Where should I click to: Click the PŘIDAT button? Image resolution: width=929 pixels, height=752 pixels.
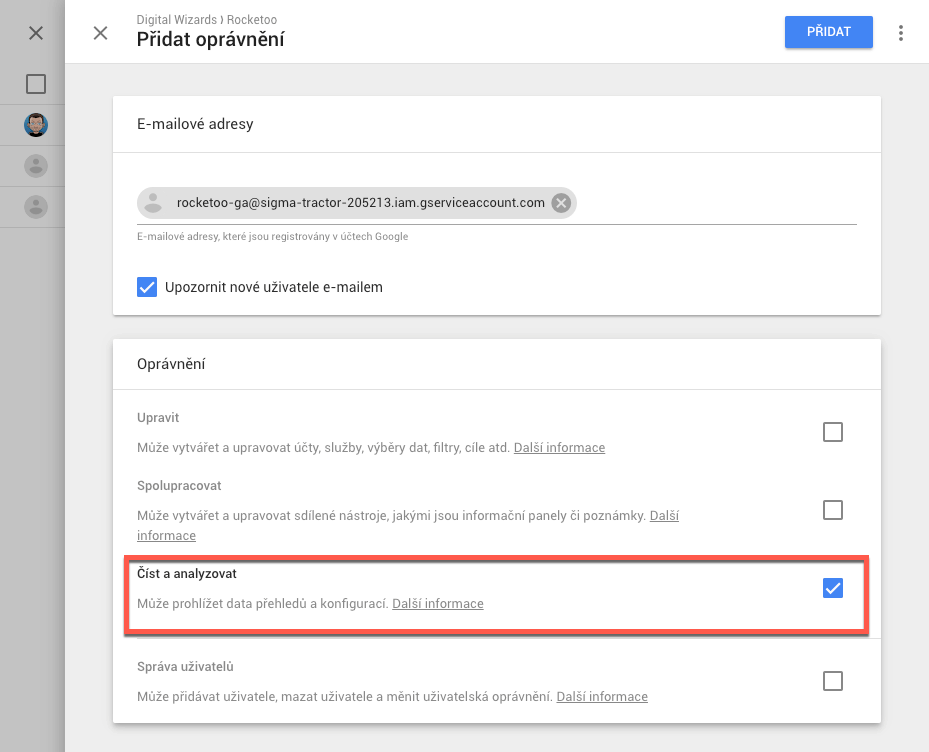pos(828,32)
